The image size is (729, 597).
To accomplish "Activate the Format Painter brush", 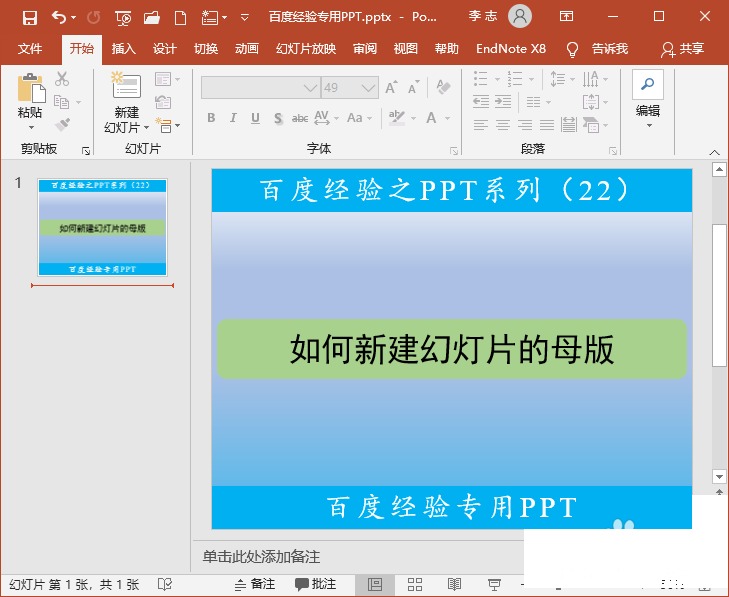I will (x=62, y=124).
